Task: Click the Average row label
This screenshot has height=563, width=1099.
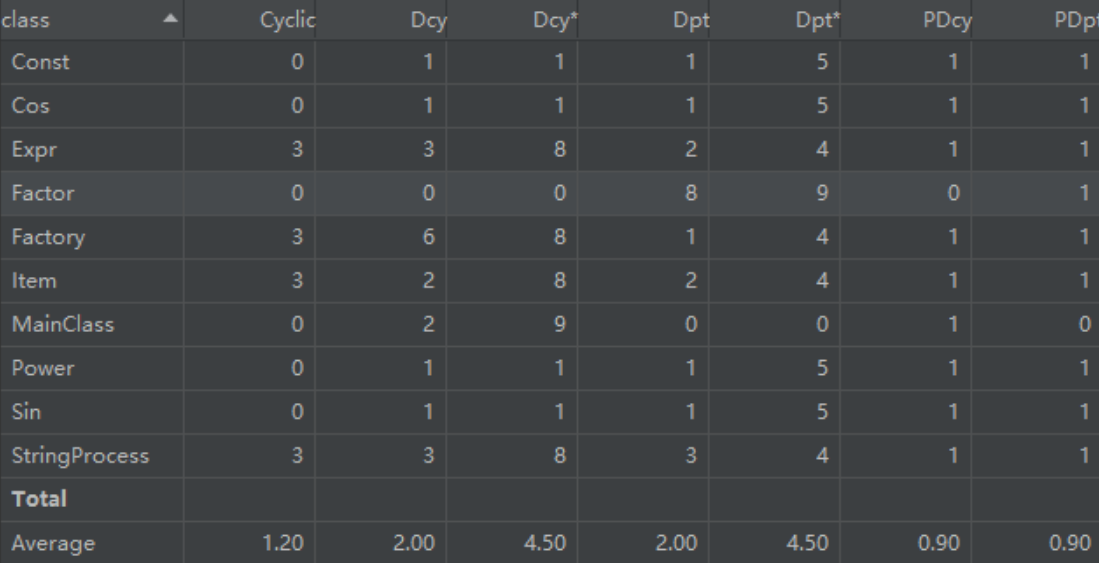Action: [53, 544]
